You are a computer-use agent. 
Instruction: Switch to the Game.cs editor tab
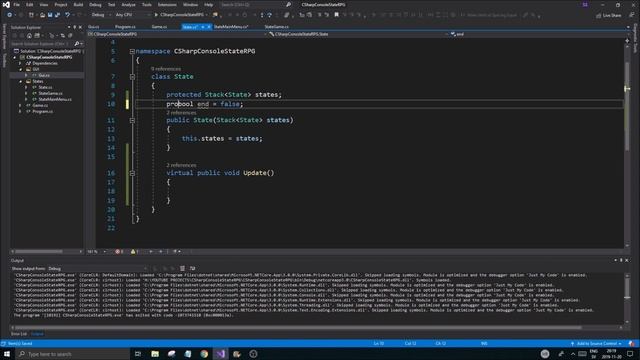(159, 27)
